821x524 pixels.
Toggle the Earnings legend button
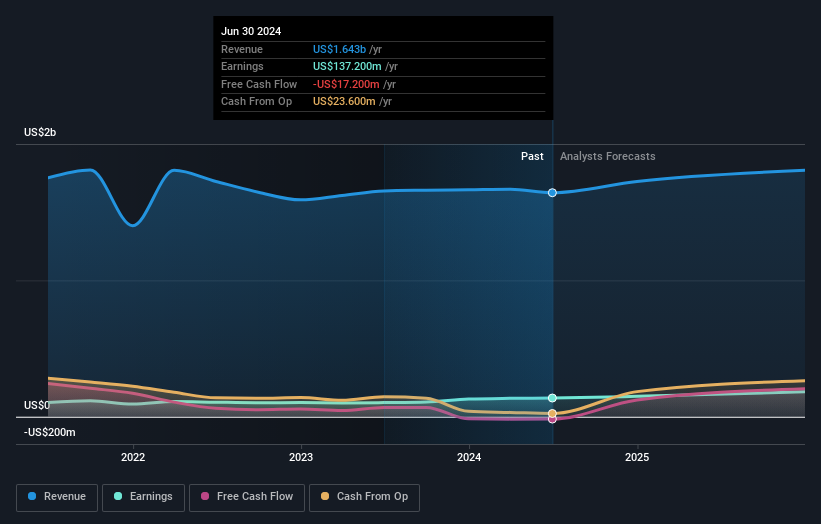tap(143, 497)
